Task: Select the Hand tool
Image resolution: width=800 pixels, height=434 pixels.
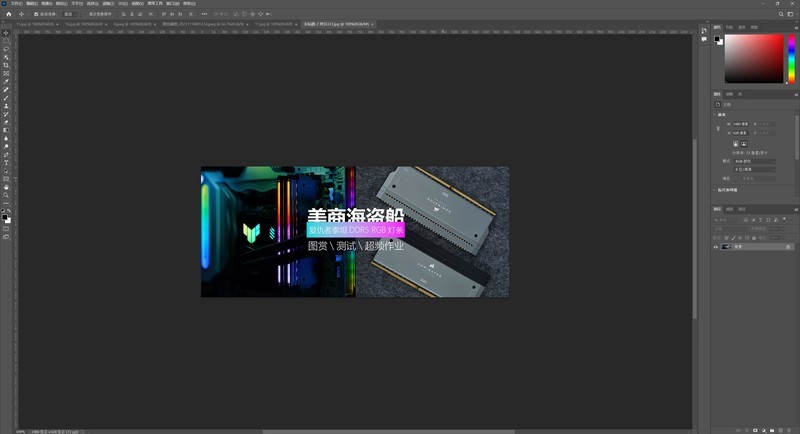Action: 6,187
